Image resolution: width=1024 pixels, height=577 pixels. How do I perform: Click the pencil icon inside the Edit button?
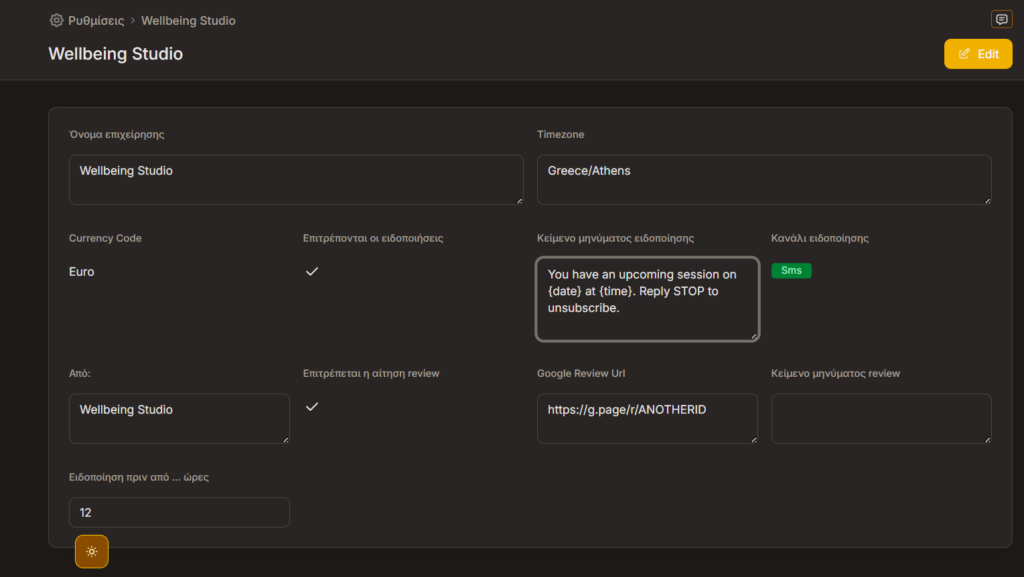963,53
